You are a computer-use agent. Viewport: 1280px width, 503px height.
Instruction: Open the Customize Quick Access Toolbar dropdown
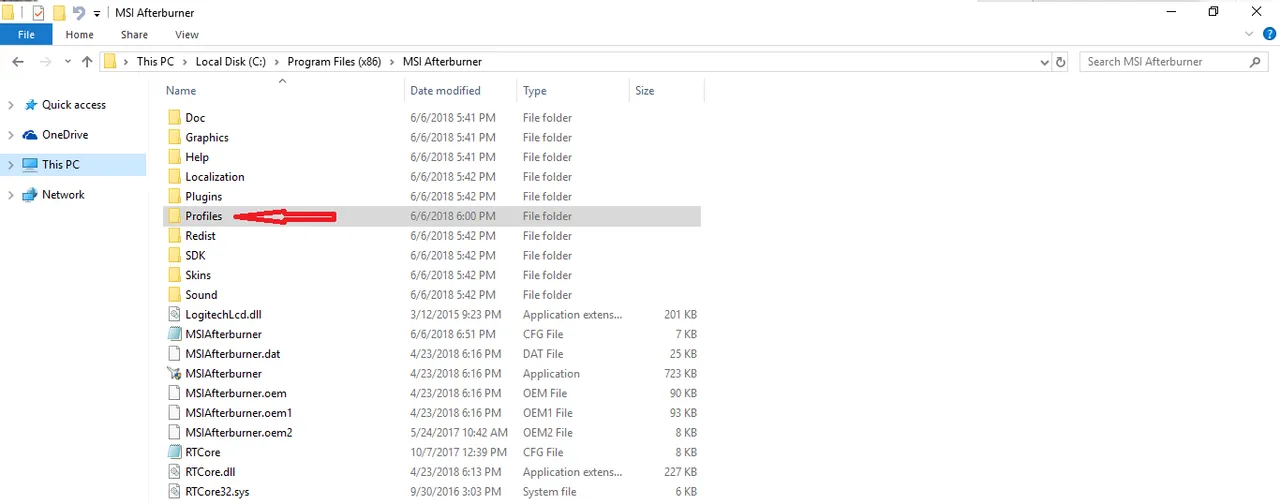tap(97, 13)
